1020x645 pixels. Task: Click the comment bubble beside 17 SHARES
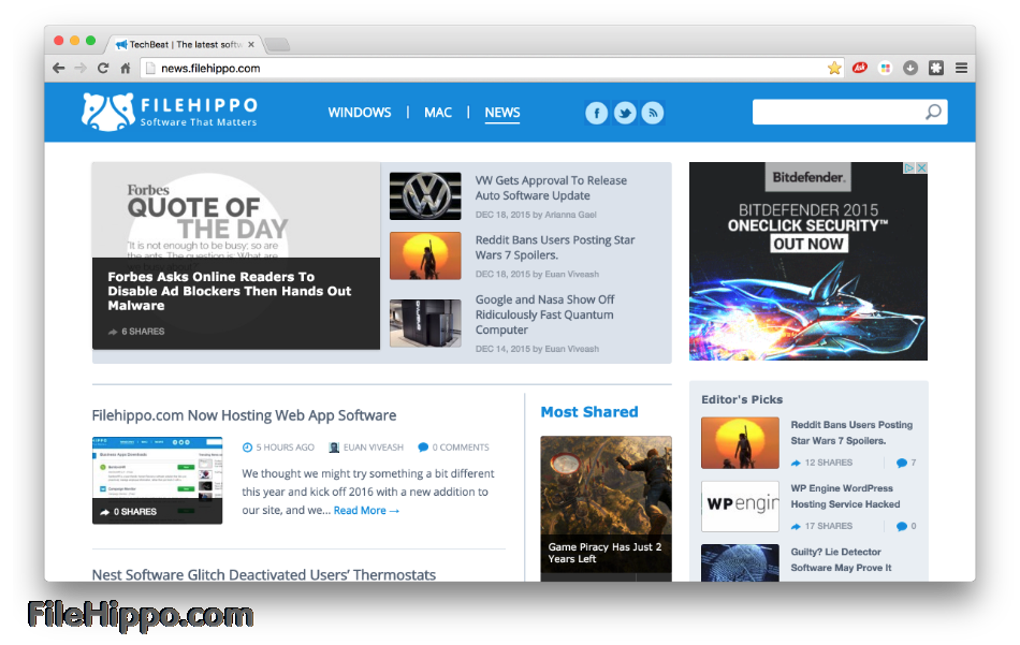(x=902, y=526)
